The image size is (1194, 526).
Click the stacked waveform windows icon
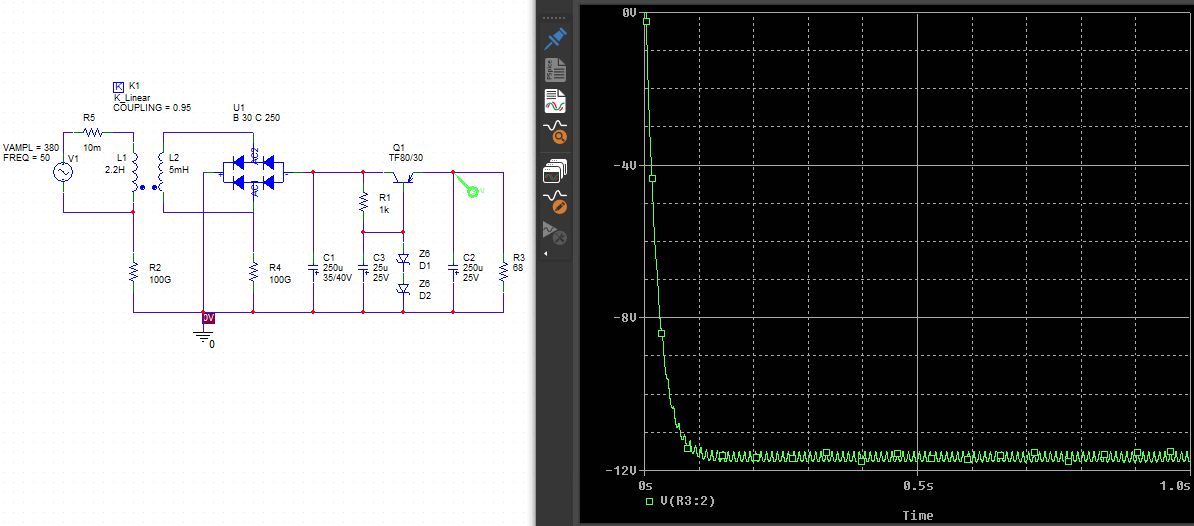(554, 171)
